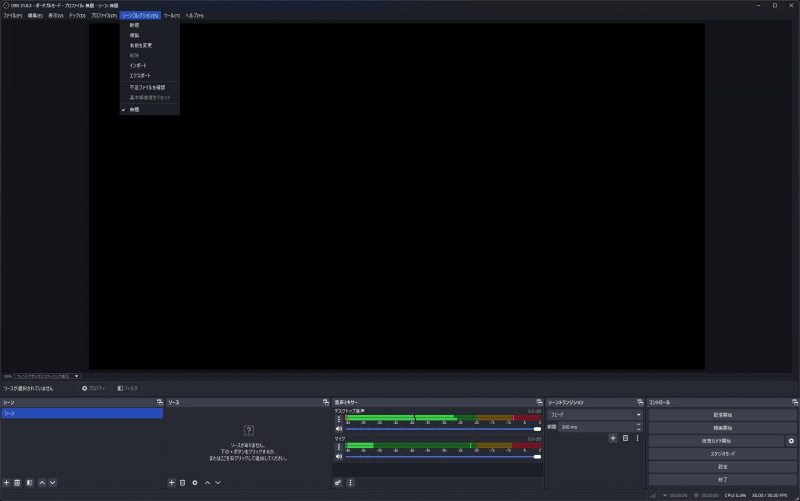Float the Scenes dock panel icon
The width and height of the screenshot is (800, 501).
click(x=160, y=403)
